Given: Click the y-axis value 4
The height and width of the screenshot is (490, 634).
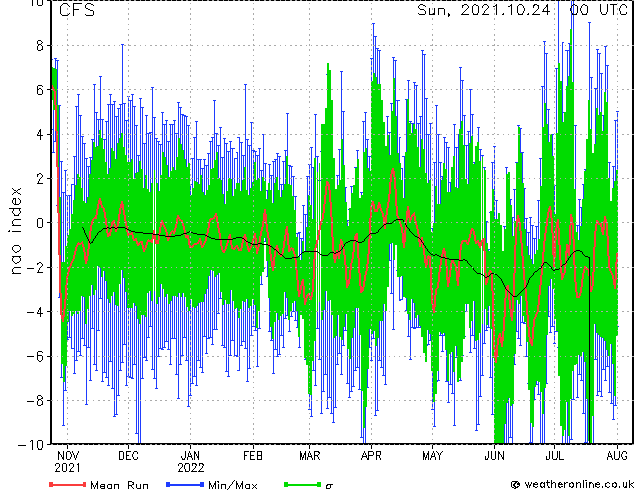Looking at the screenshot, I should coord(40,134).
